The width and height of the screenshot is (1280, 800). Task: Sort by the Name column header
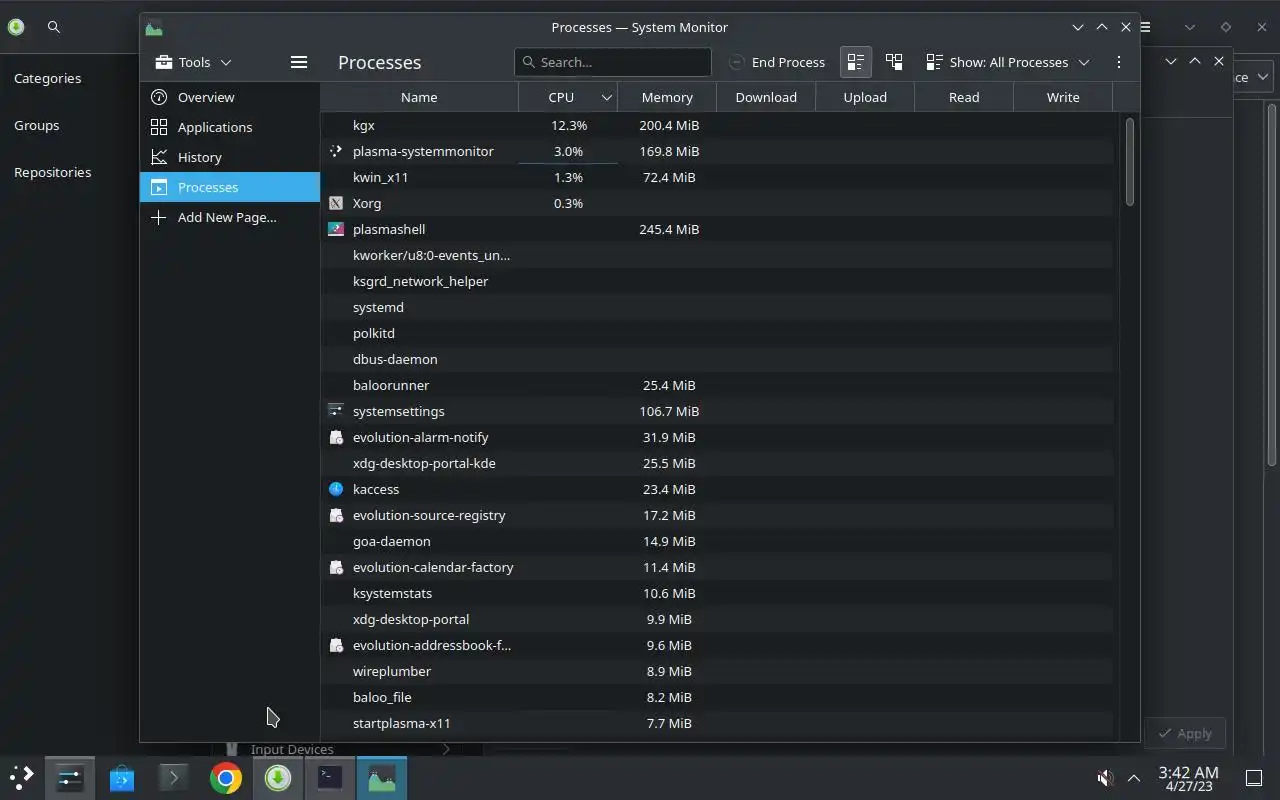pyautogui.click(x=419, y=97)
